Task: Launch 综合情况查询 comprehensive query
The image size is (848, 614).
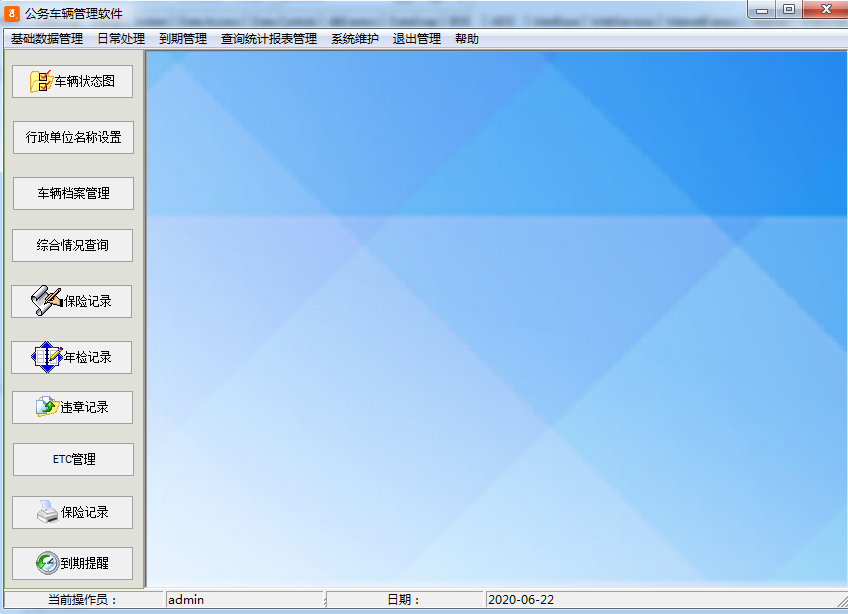Action: point(72,245)
